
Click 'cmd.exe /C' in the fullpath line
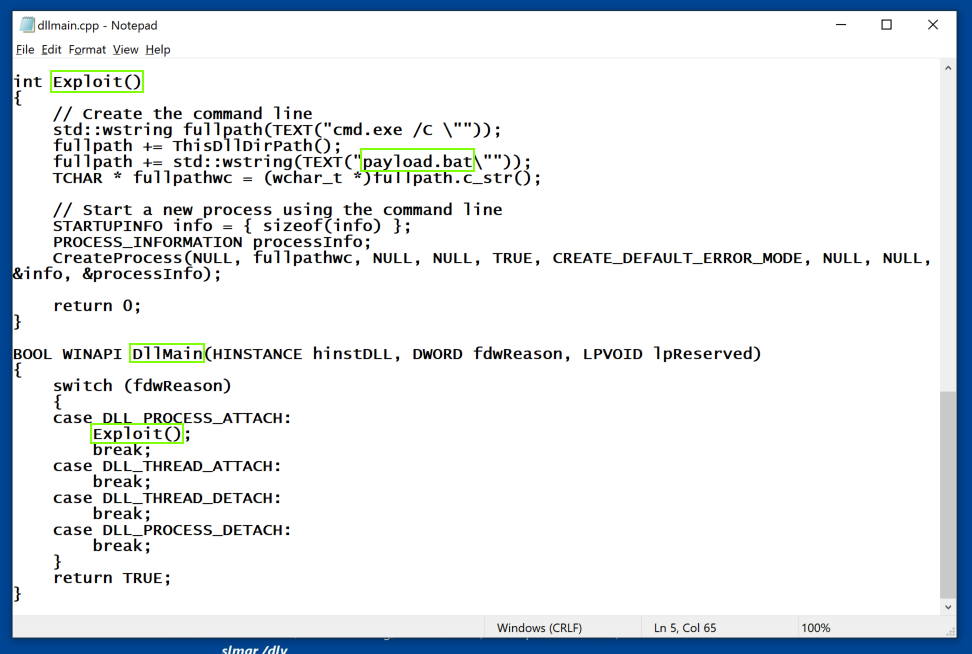pyautogui.click(x=382, y=130)
